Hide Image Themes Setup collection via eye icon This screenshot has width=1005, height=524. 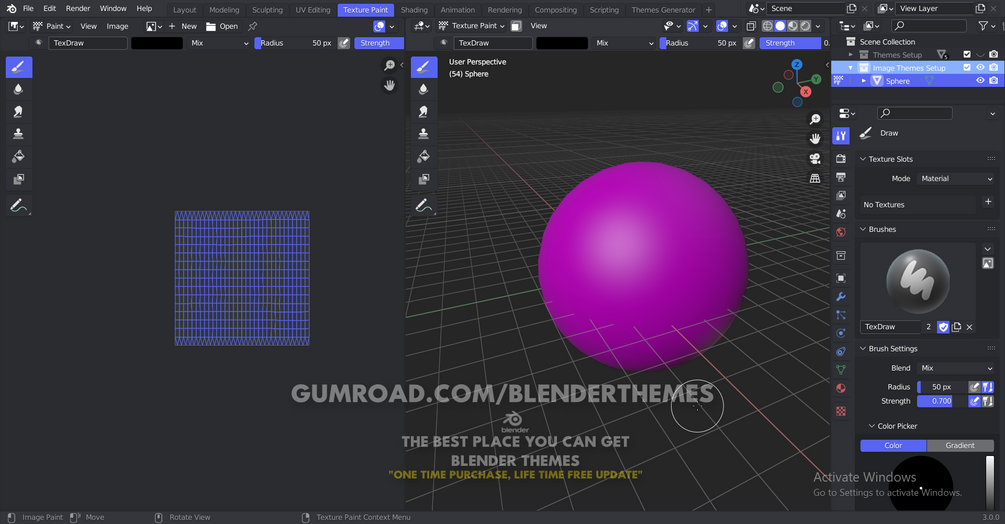click(980, 67)
